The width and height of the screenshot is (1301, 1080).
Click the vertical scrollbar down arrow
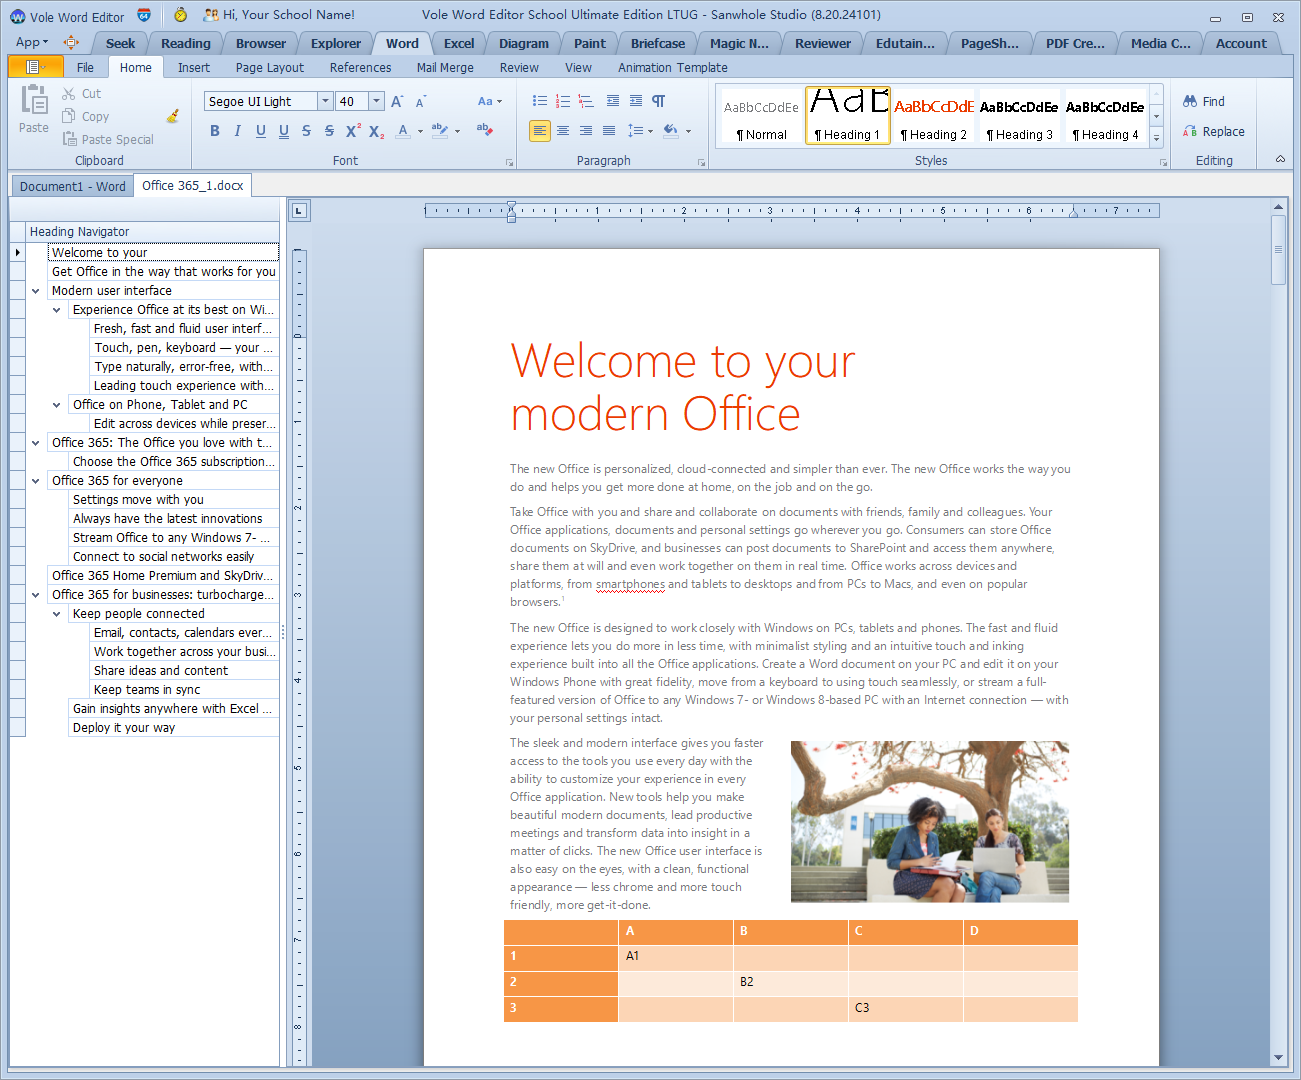tap(1278, 1058)
